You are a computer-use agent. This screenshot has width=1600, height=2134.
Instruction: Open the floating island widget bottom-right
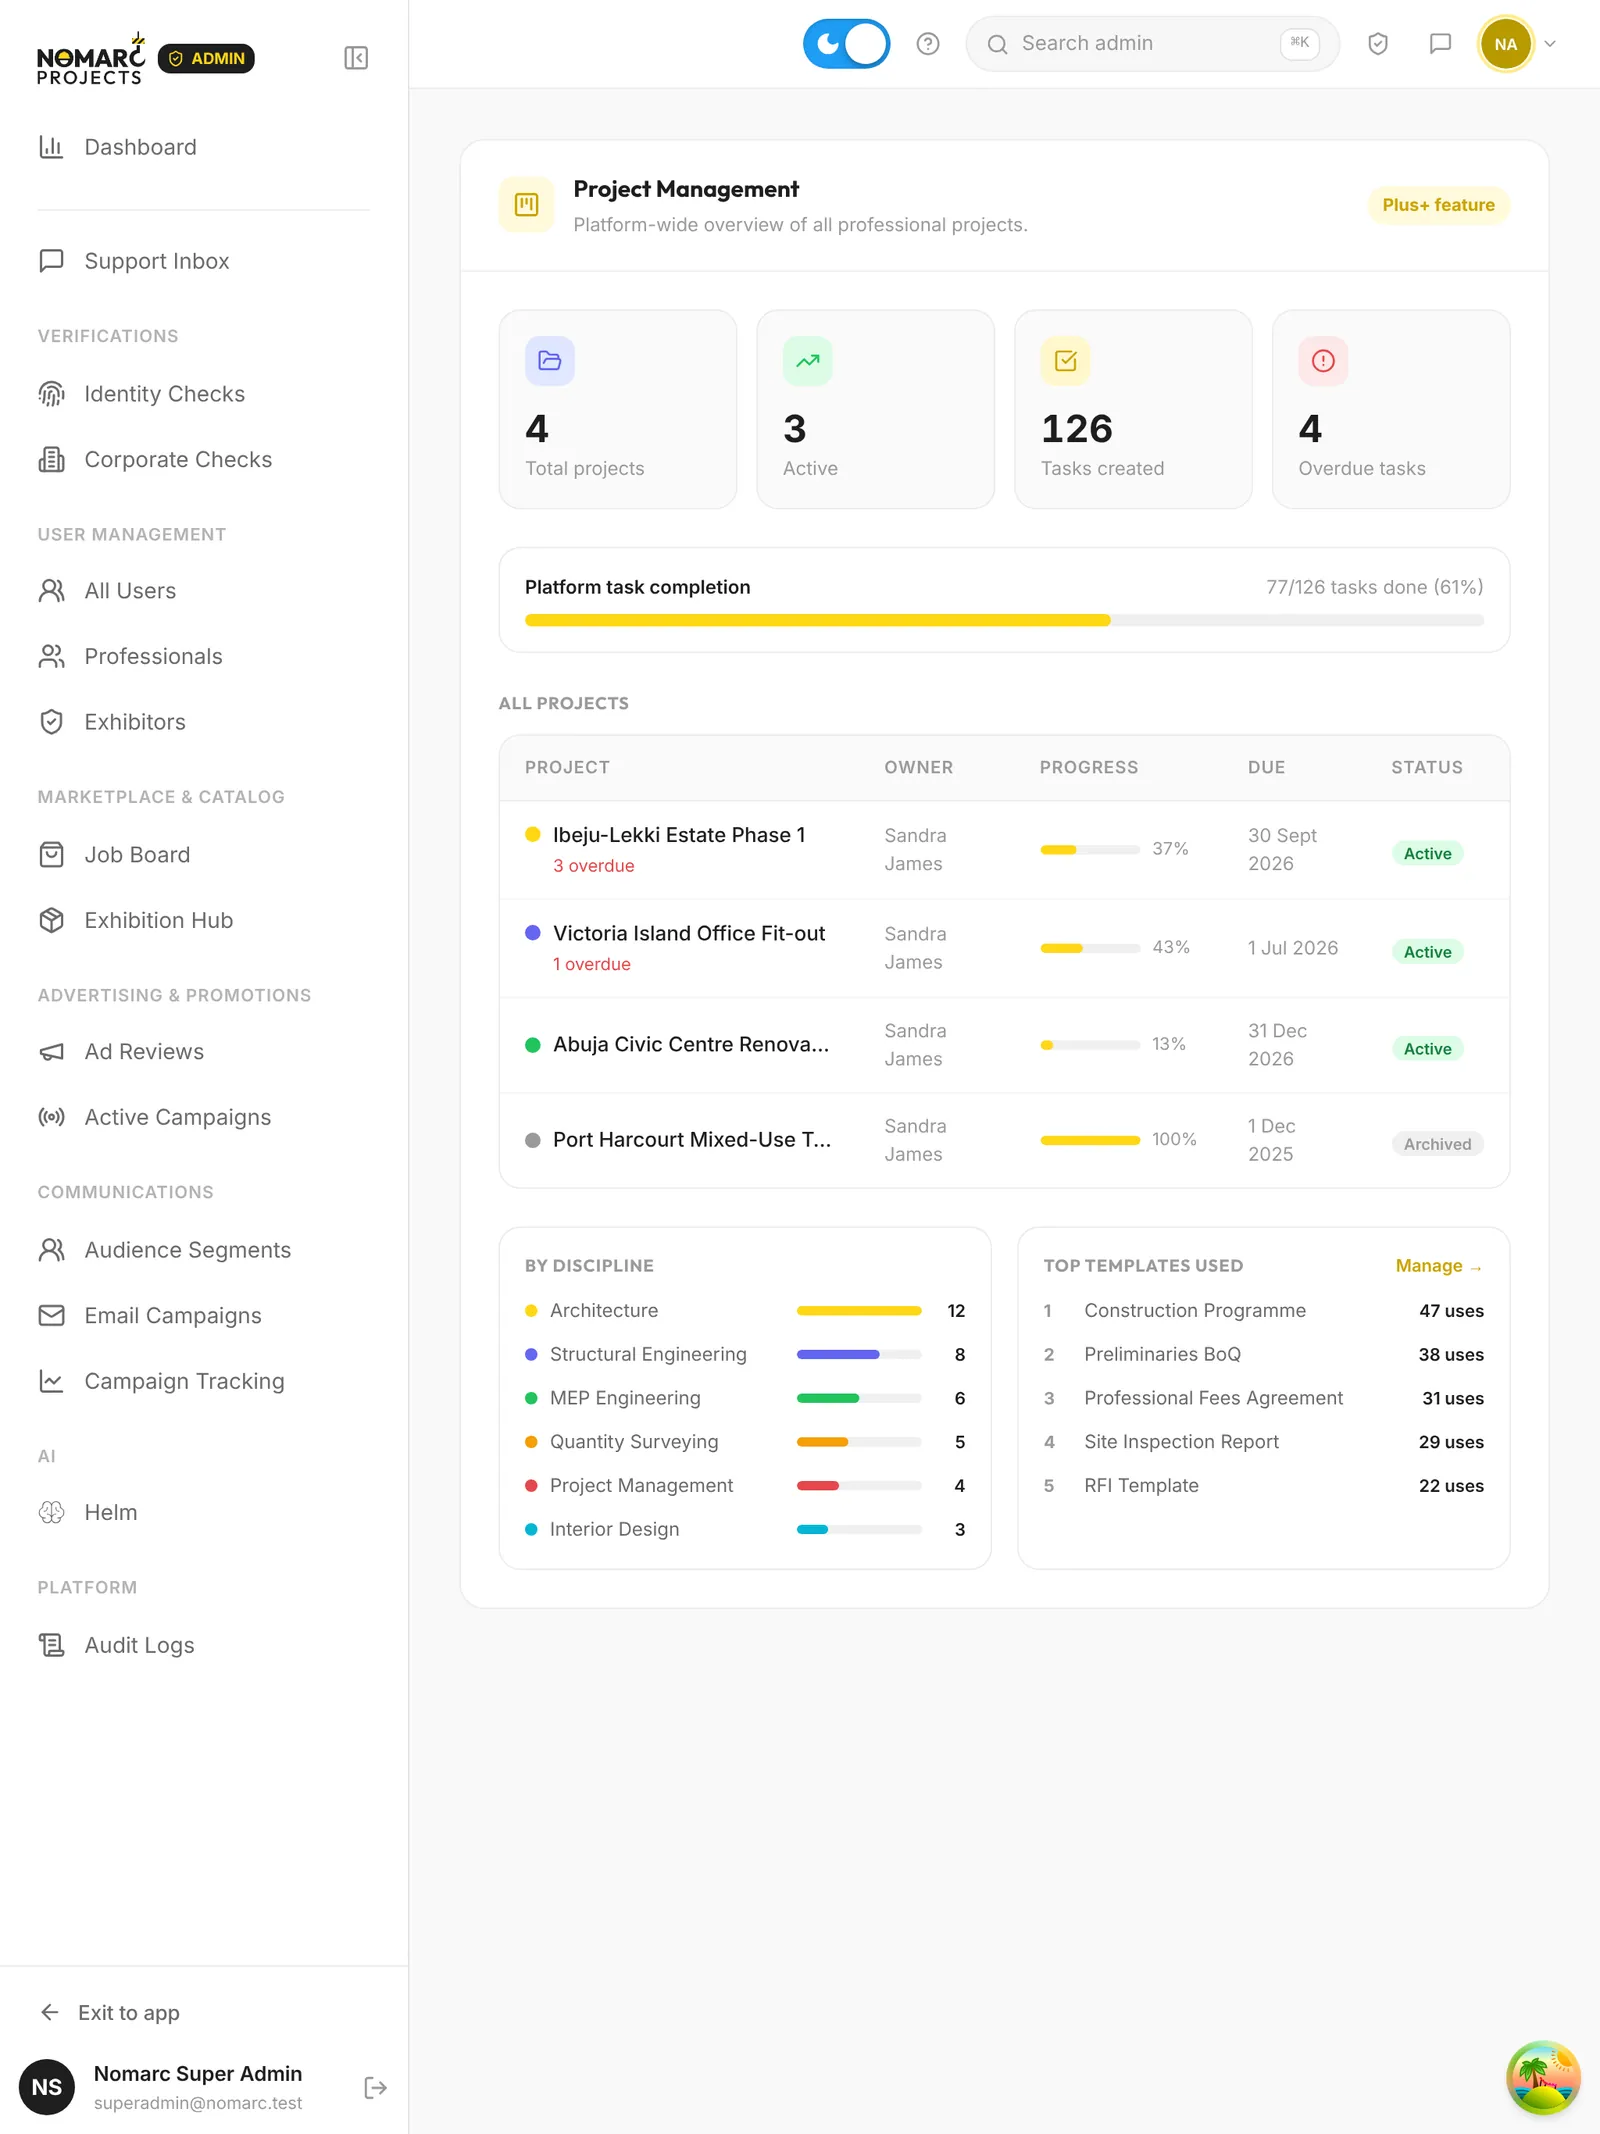click(x=1543, y=2078)
